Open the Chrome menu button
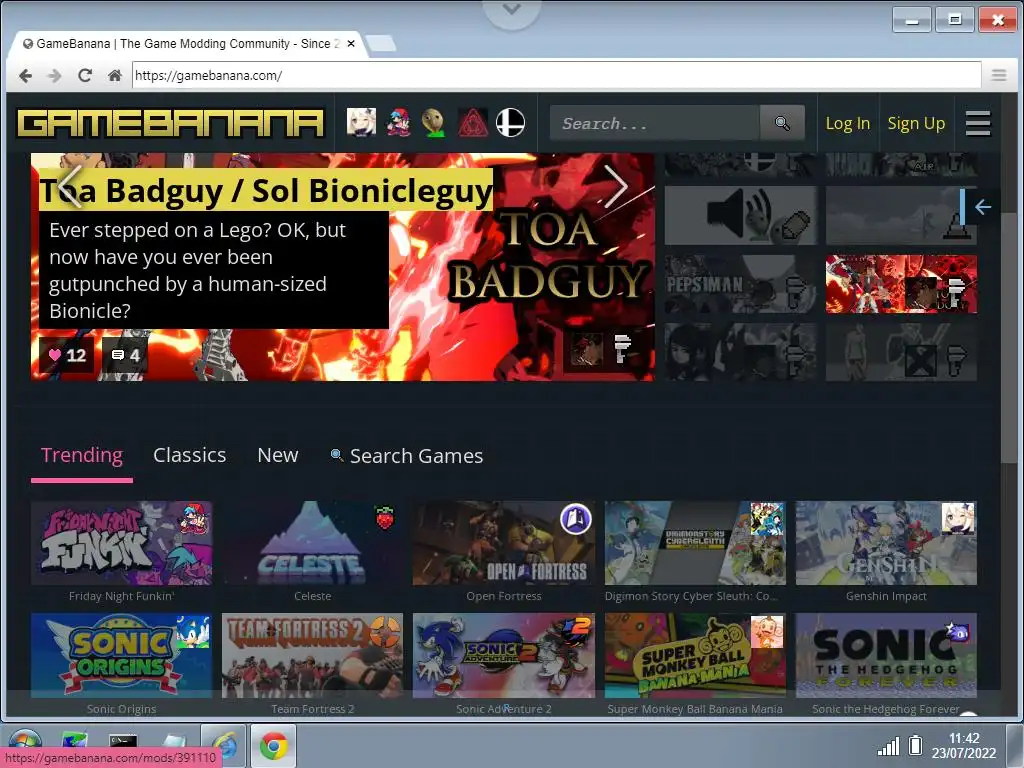This screenshot has width=1024, height=768. point(999,75)
